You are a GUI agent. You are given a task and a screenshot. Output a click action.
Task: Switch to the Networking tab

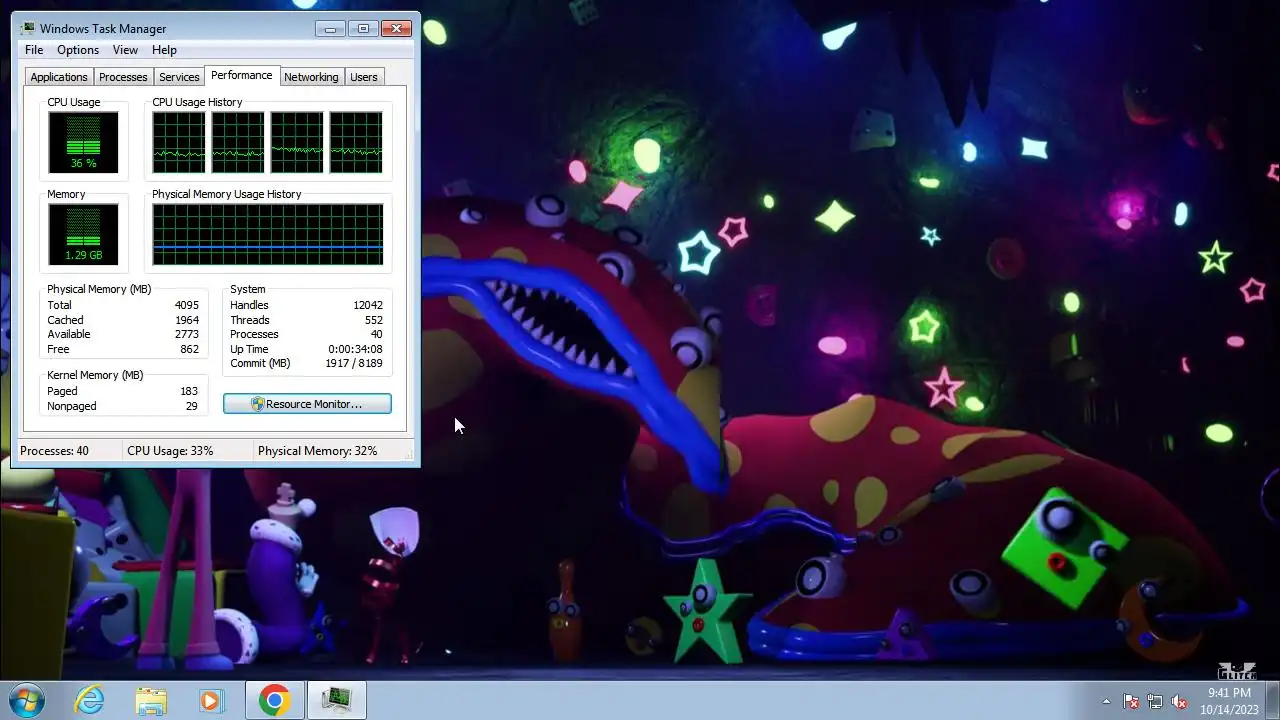(311, 77)
